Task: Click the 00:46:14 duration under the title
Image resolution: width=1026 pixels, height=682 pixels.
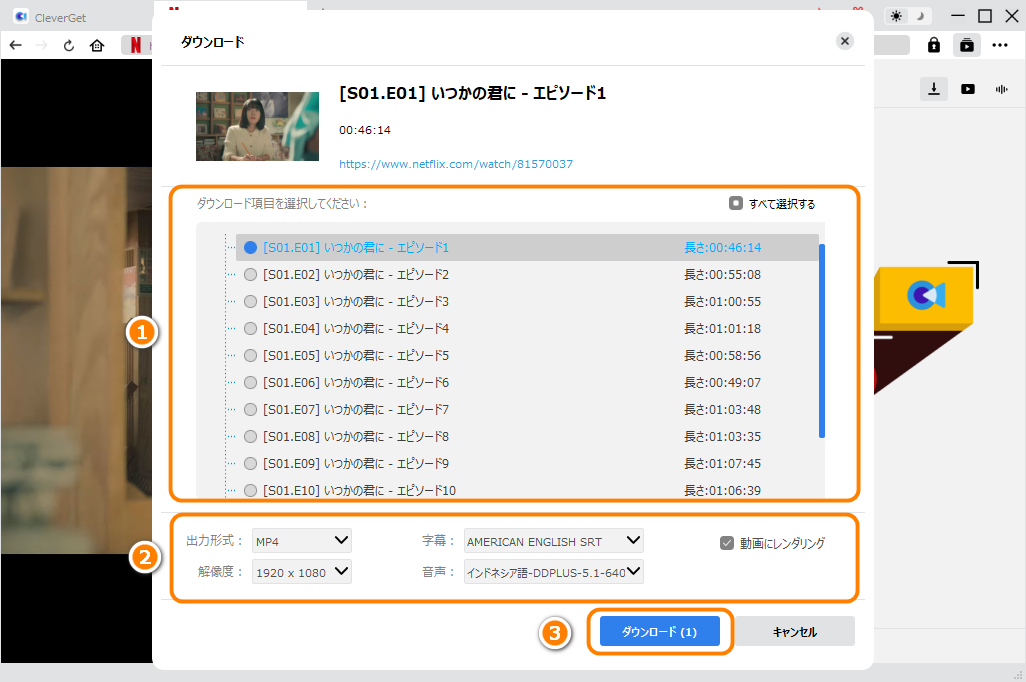Action: [x=364, y=130]
